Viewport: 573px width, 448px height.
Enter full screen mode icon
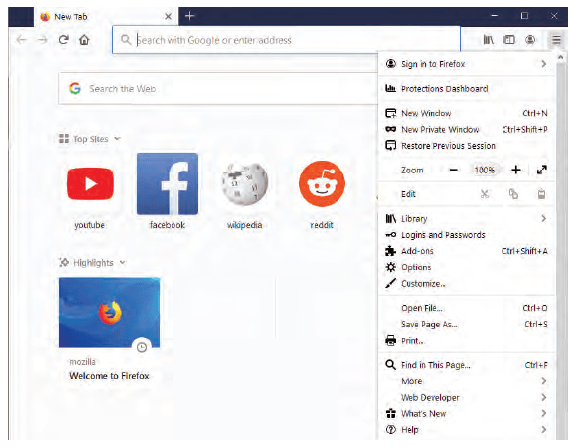(542, 170)
